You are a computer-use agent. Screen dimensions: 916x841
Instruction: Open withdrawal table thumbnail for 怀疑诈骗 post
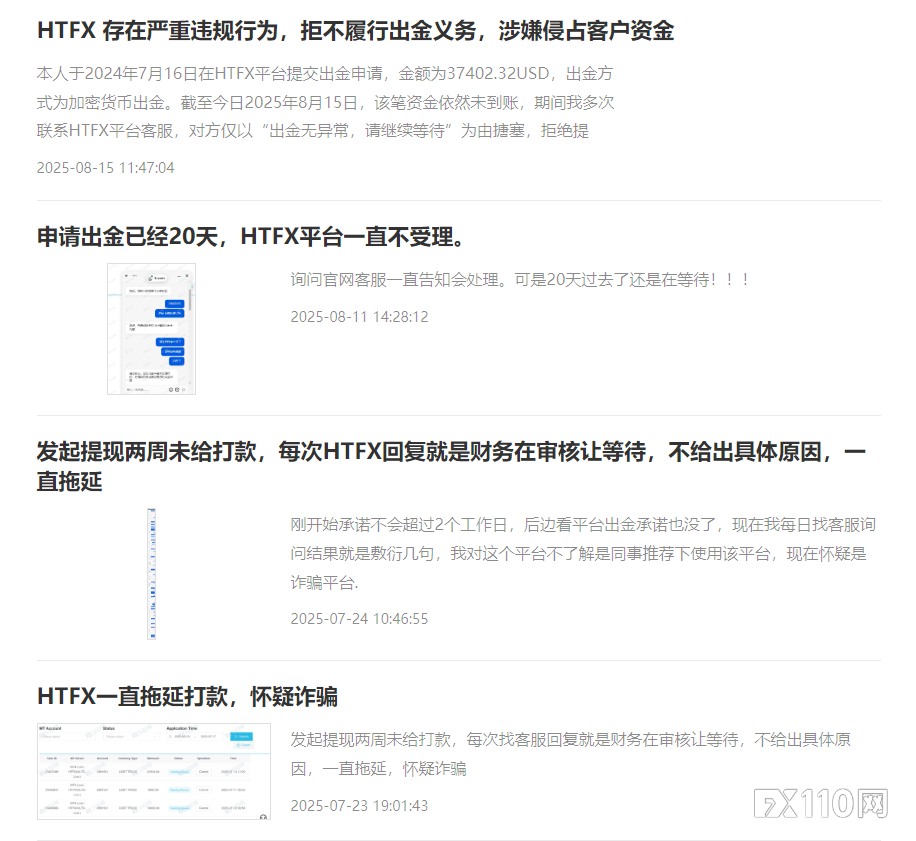click(154, 772)
